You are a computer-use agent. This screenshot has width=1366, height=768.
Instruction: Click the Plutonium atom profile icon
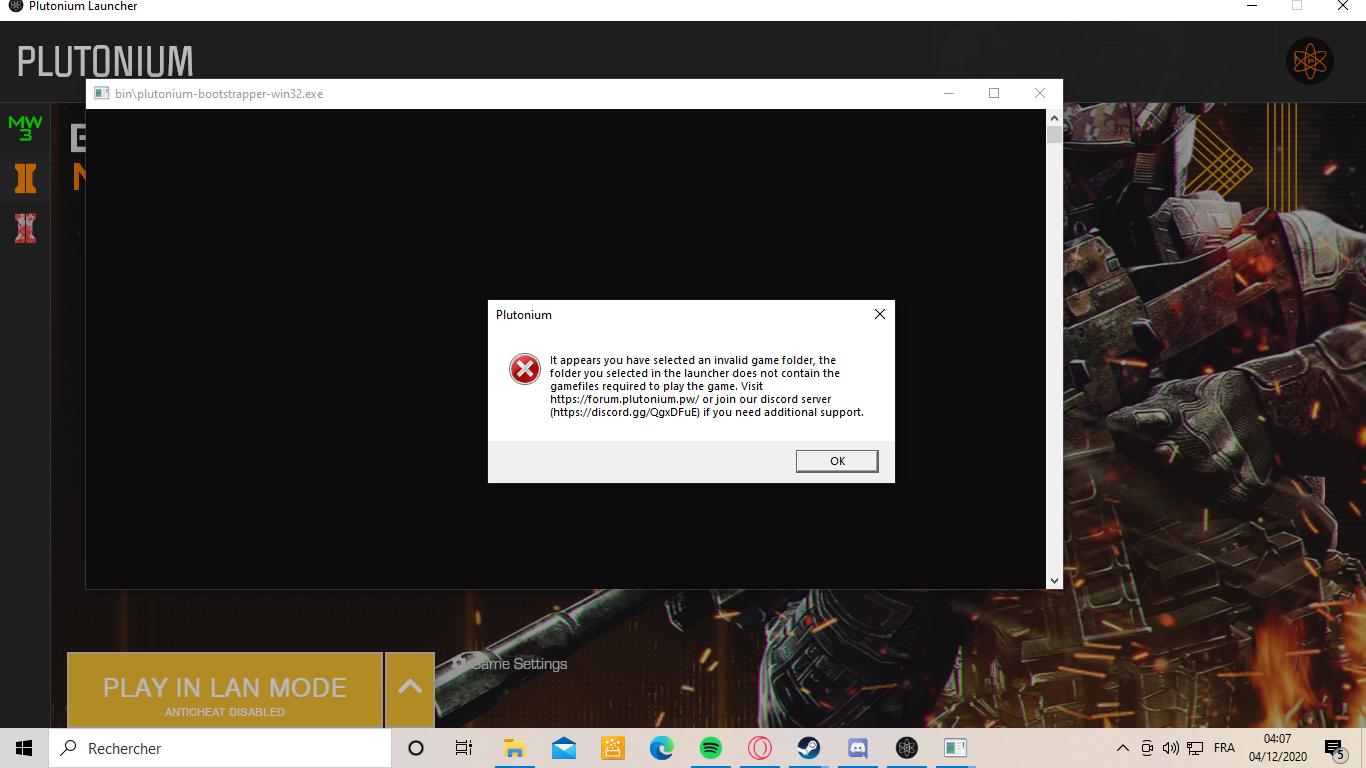pyautogui.click(x=1309, y=62)
